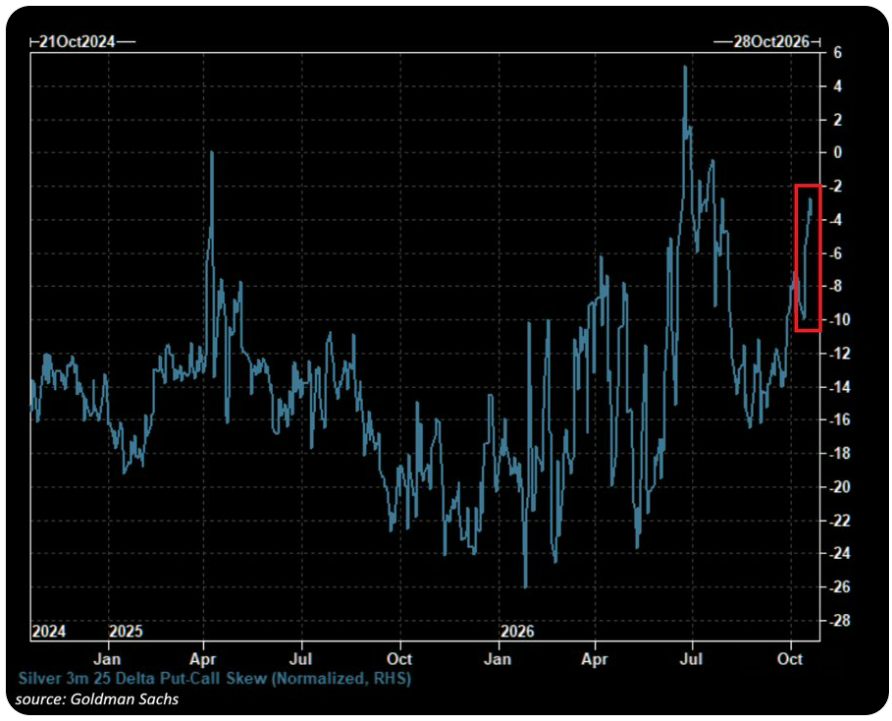
Task: Click the start date label "21Oct2024"
Action: tap(77, 42)
